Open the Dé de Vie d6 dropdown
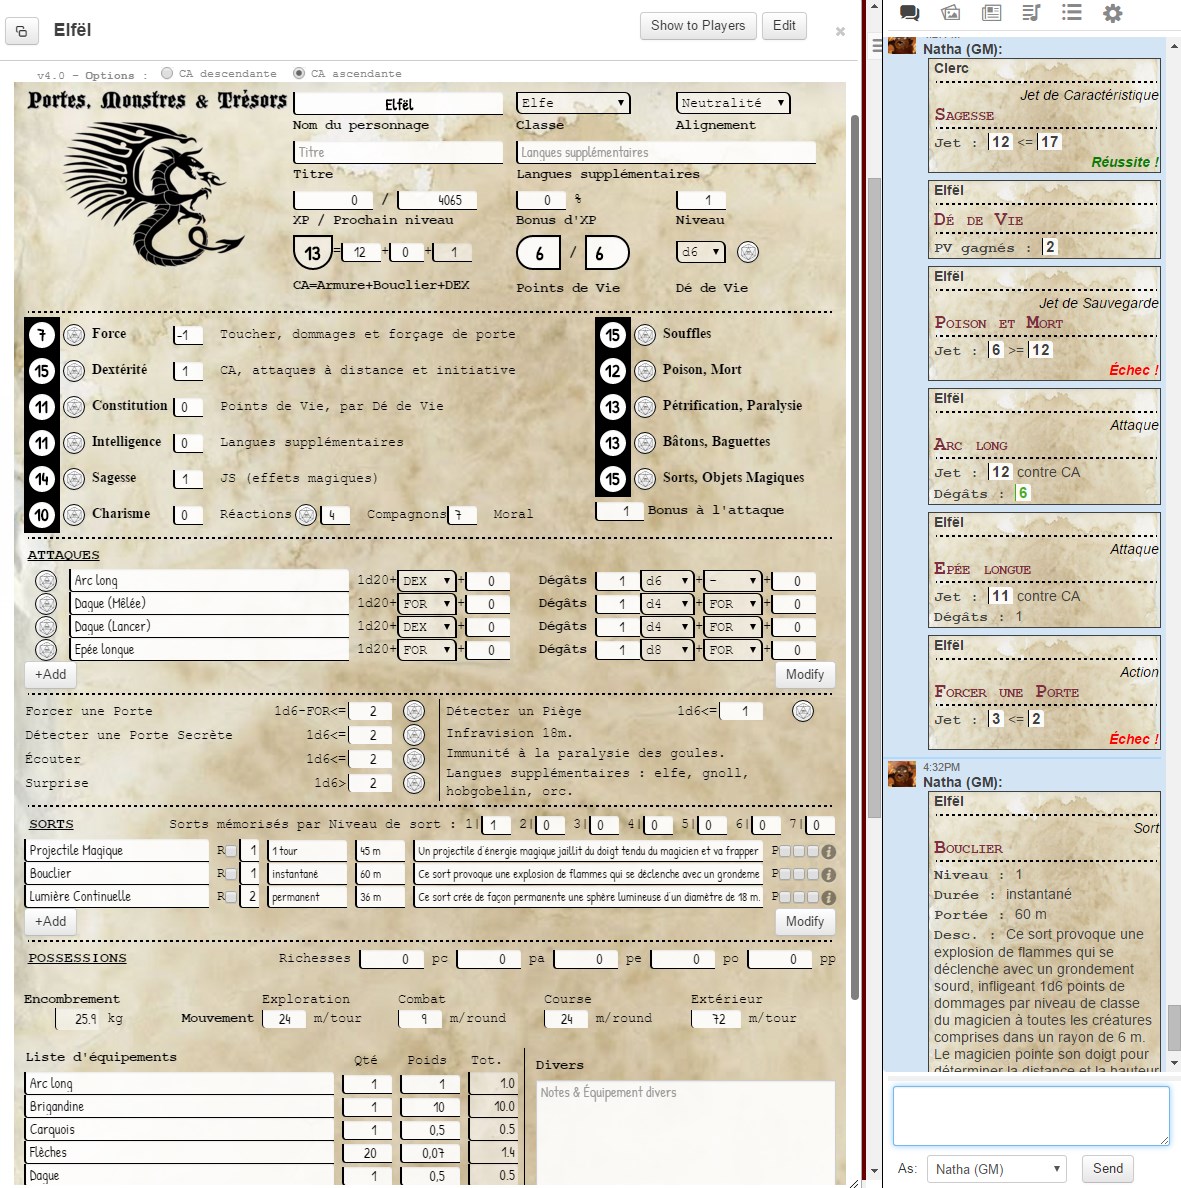The image size is (1181, 1188). [x=700, y=252]
